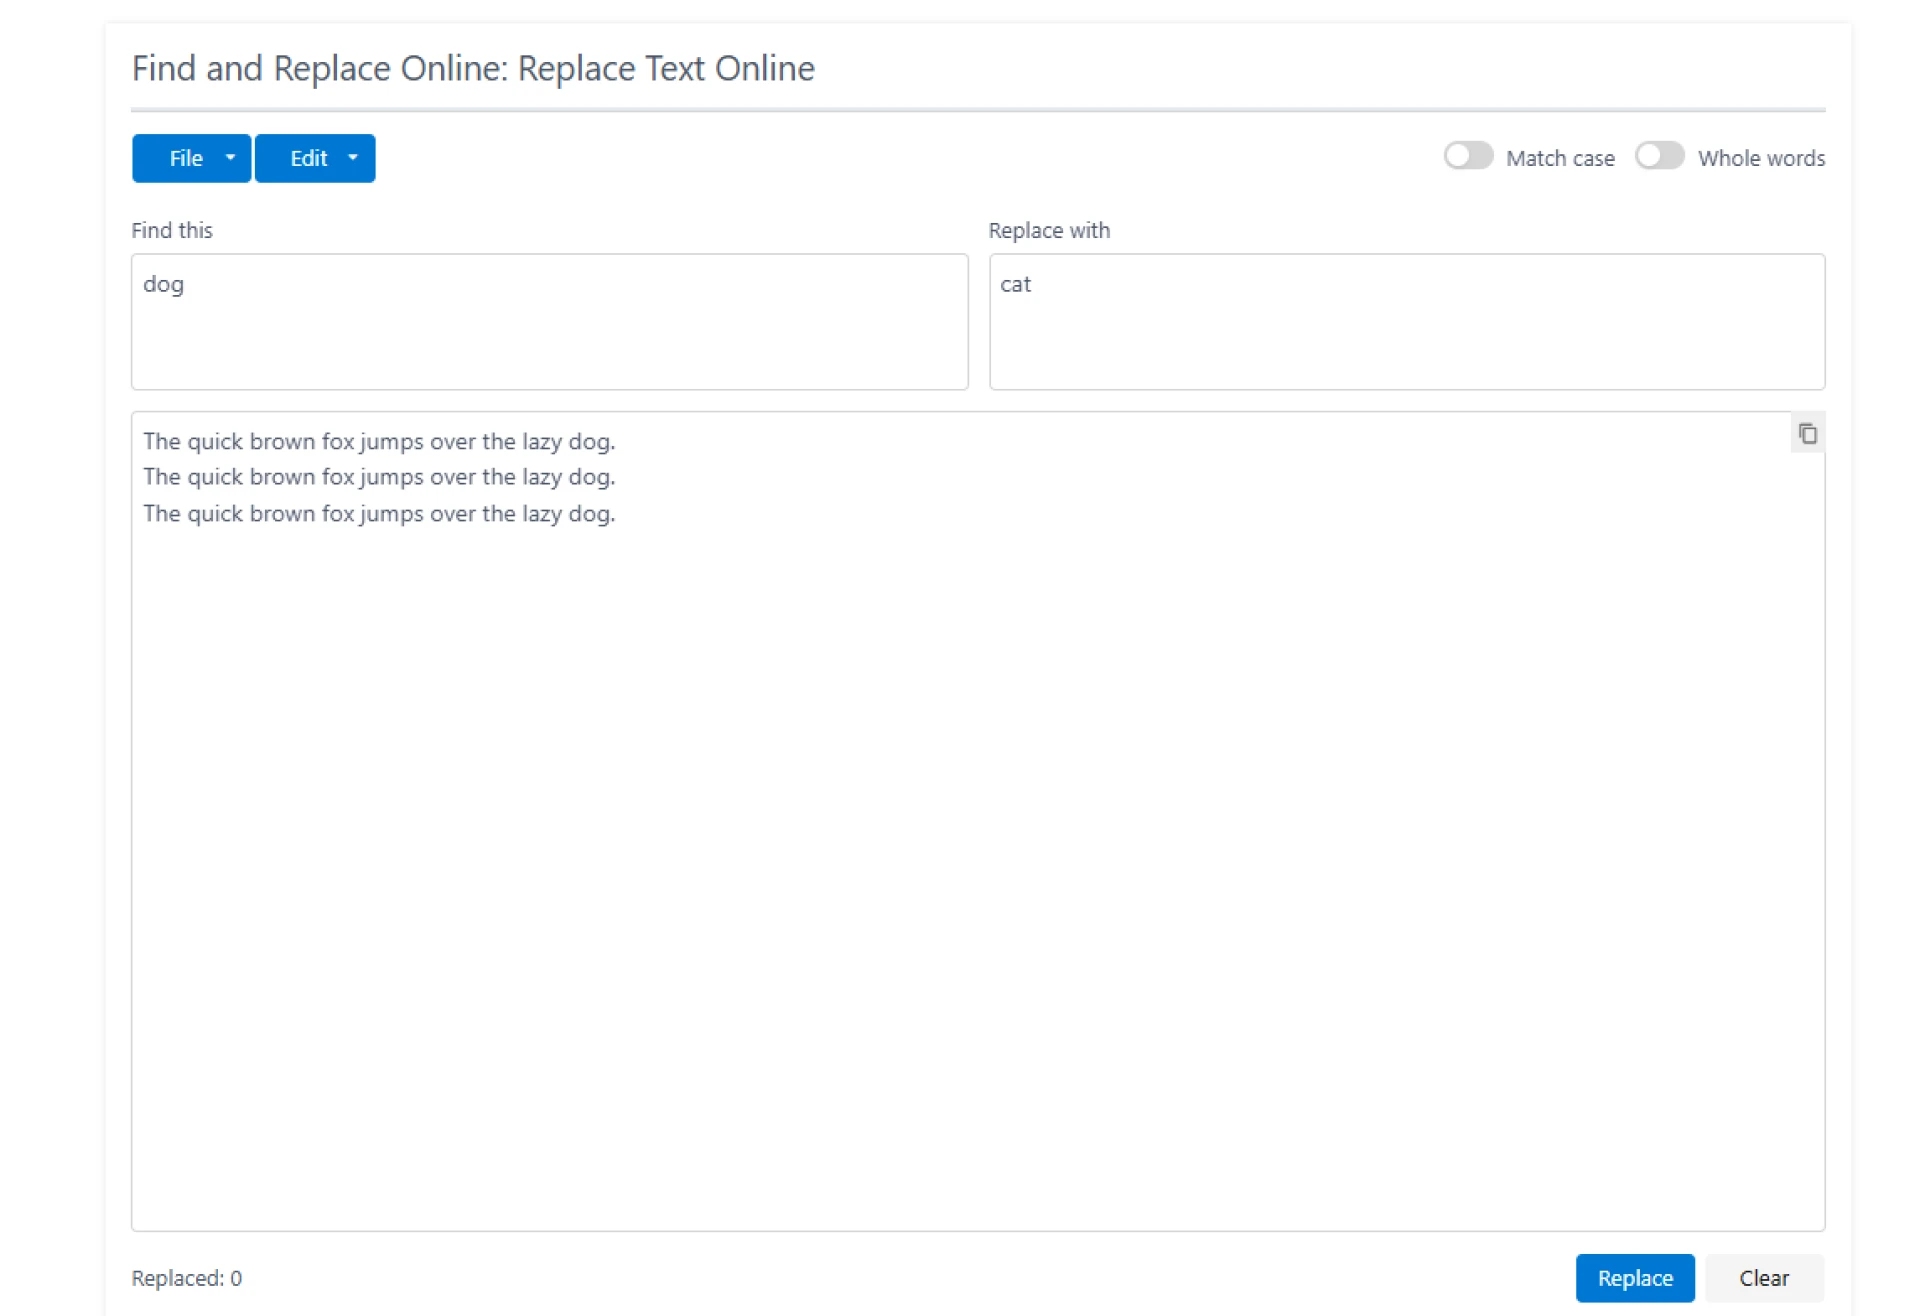This screenshot has width=1920, height=1316.
Task: Select the word dog in Find this
Action: (163, 284)
